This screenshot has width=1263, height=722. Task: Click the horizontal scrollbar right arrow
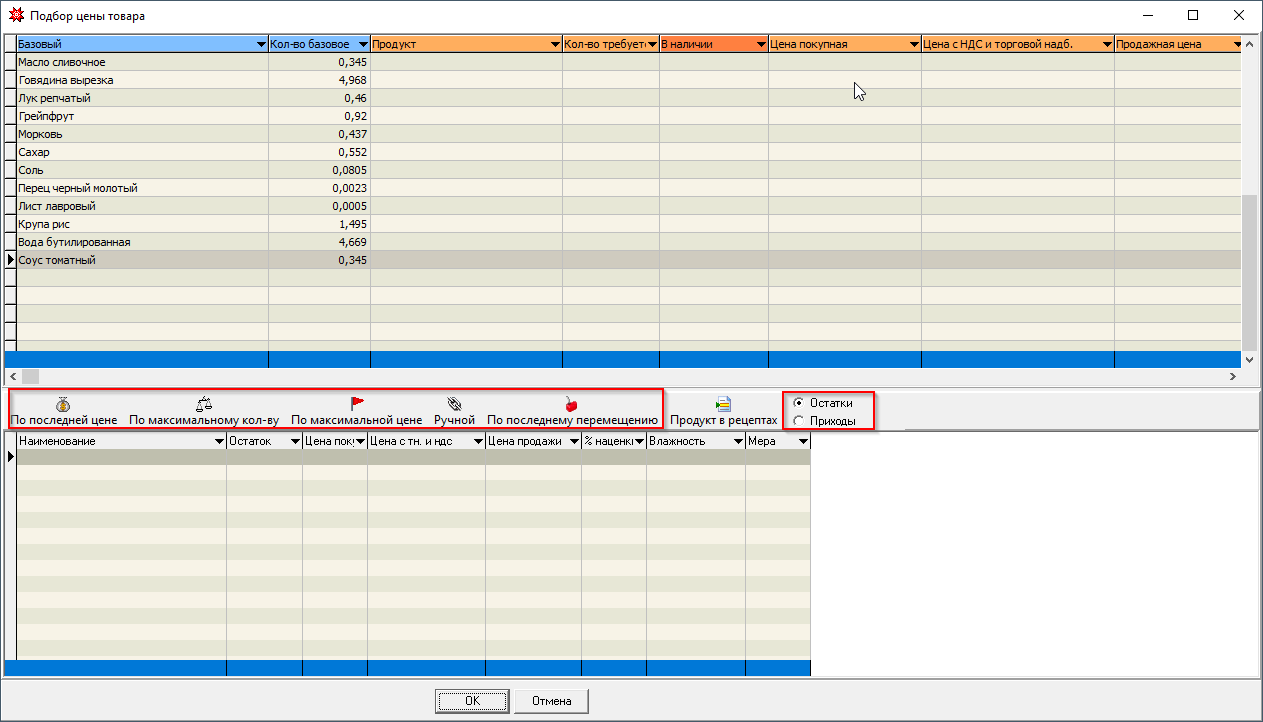(x=1234, y=376)
